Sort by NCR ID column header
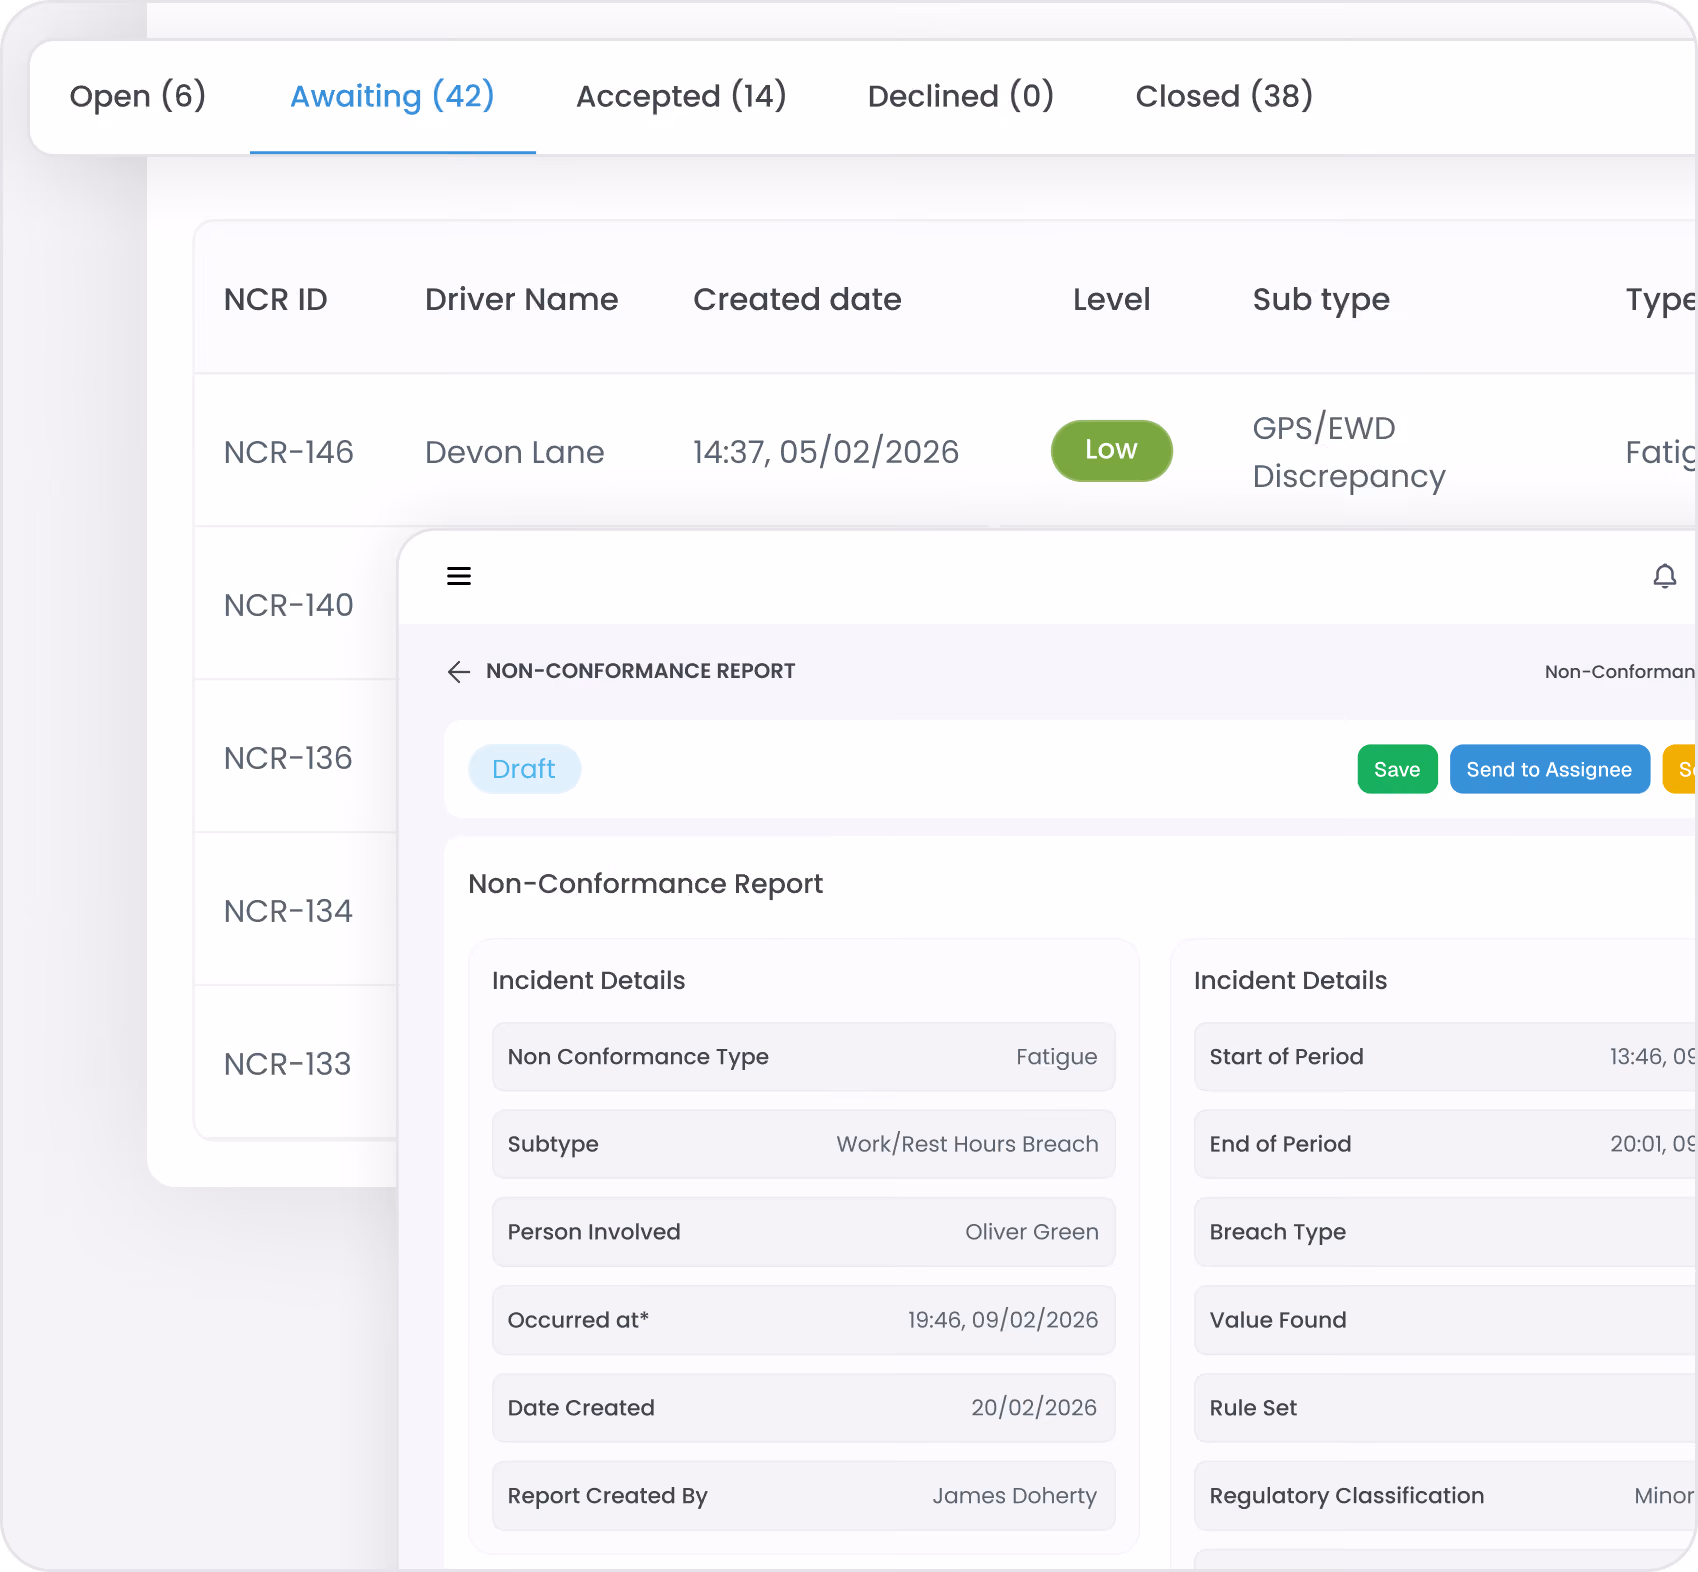This screenshot has height=1572, width=1698. coord(276,299)
